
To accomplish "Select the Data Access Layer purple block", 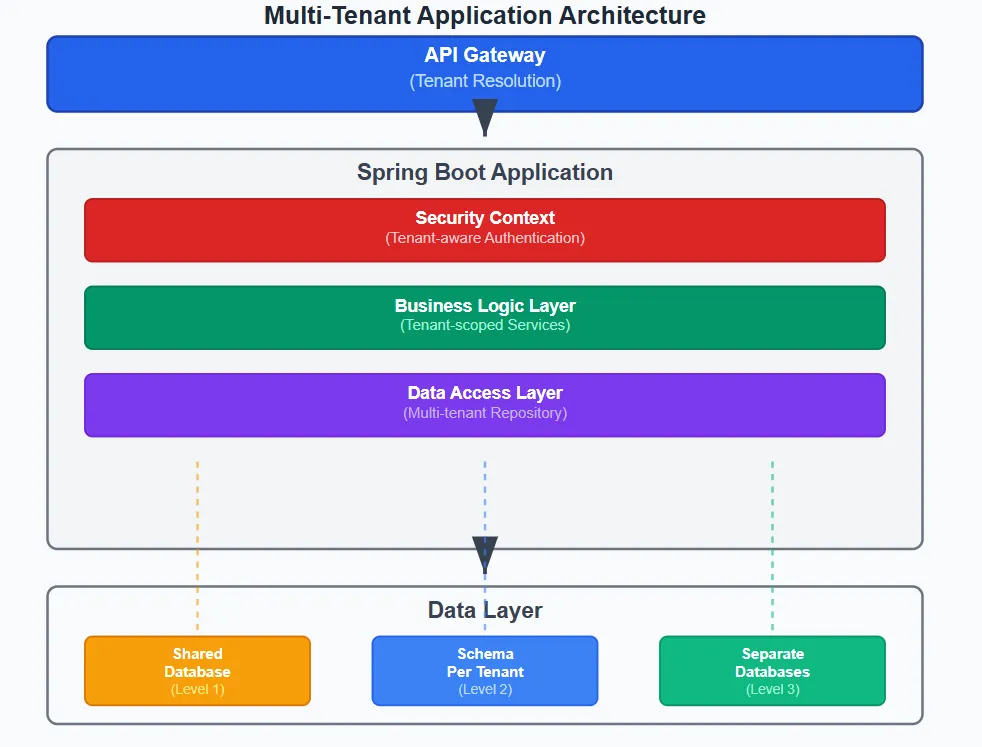I will click(484, 404).
